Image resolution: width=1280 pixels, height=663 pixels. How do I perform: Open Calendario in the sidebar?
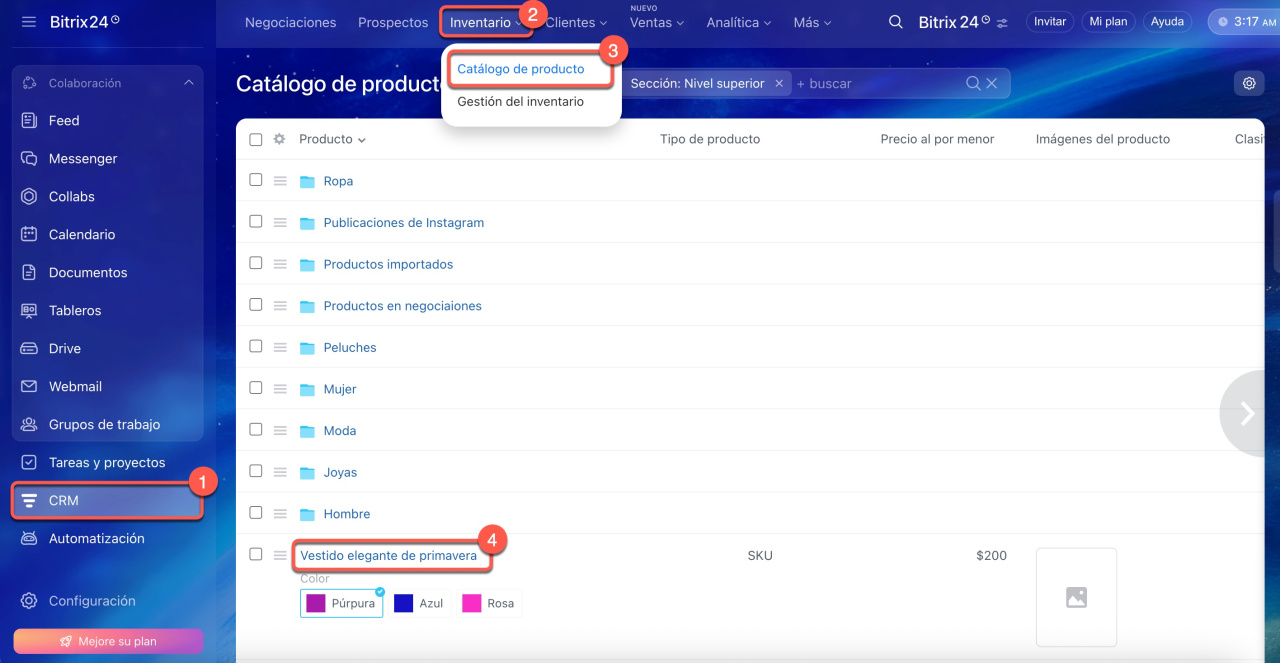[82, 235]
